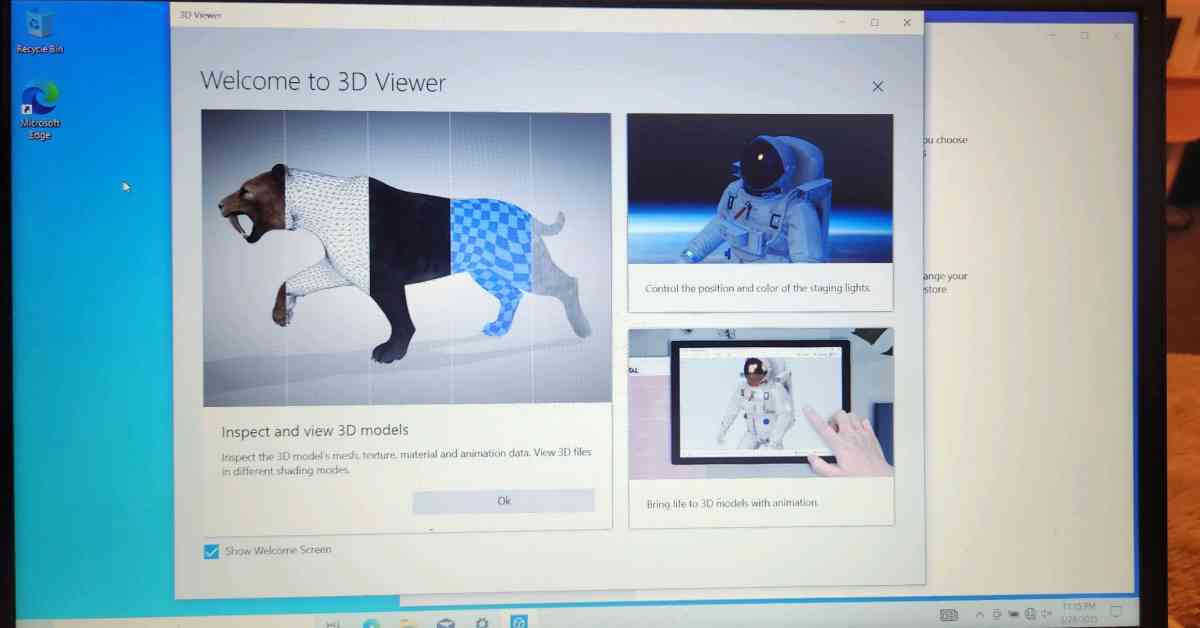The width and height of the screenshot is (1200, 628).
Task: Click the system tray status icon beside the chevron
Action: tap(997, 613)
